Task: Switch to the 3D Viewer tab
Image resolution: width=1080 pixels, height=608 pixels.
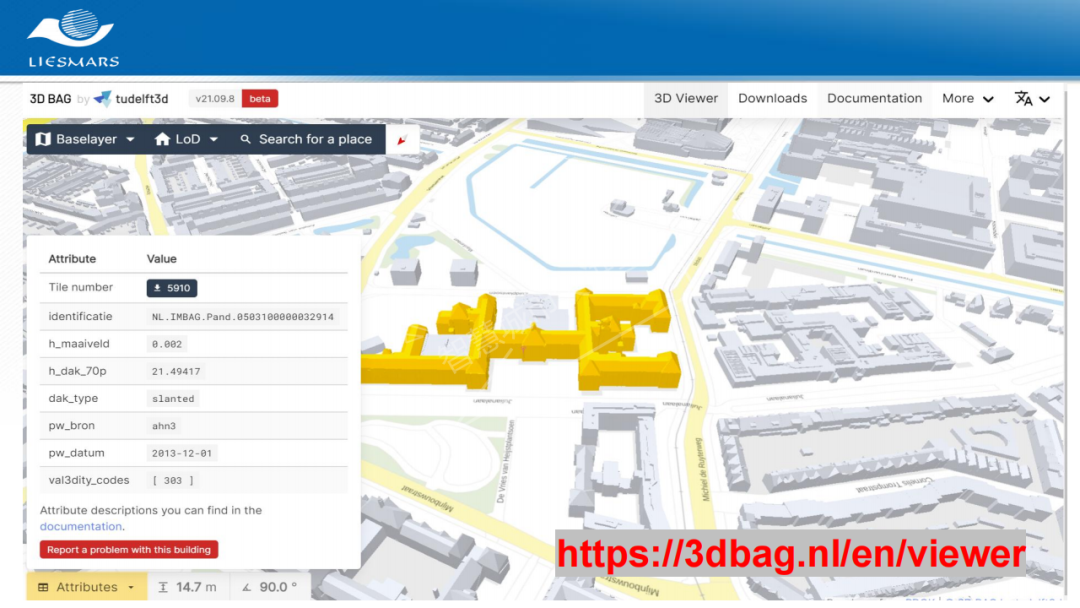Action: (685, 98)
